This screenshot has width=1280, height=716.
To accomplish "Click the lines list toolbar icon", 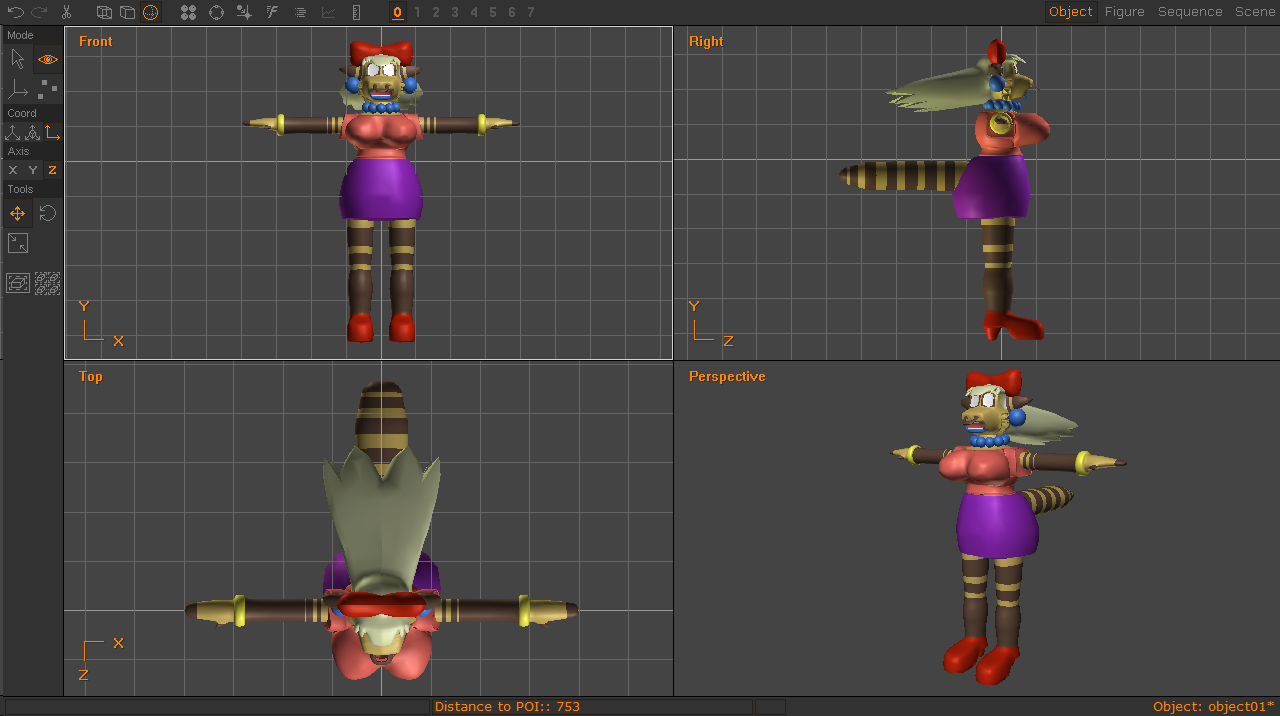I will [300, 12].
